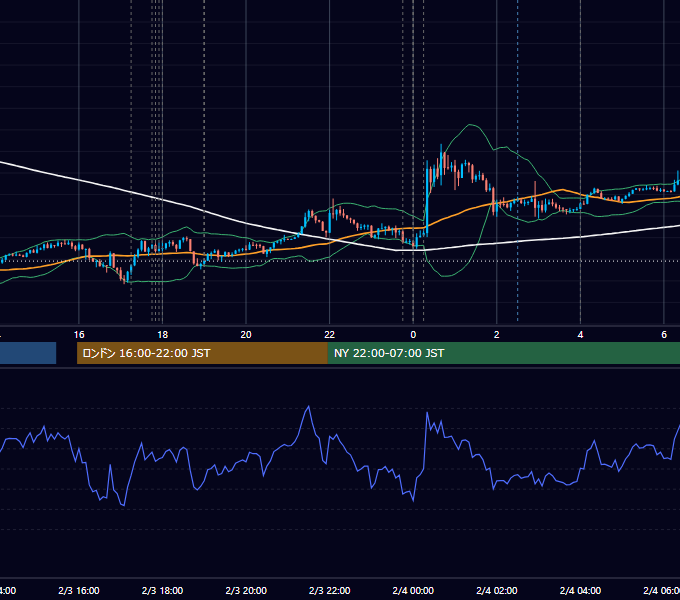
Task: Click the oscillator low point at 2/4 00:00
Action: click(413, 500)
